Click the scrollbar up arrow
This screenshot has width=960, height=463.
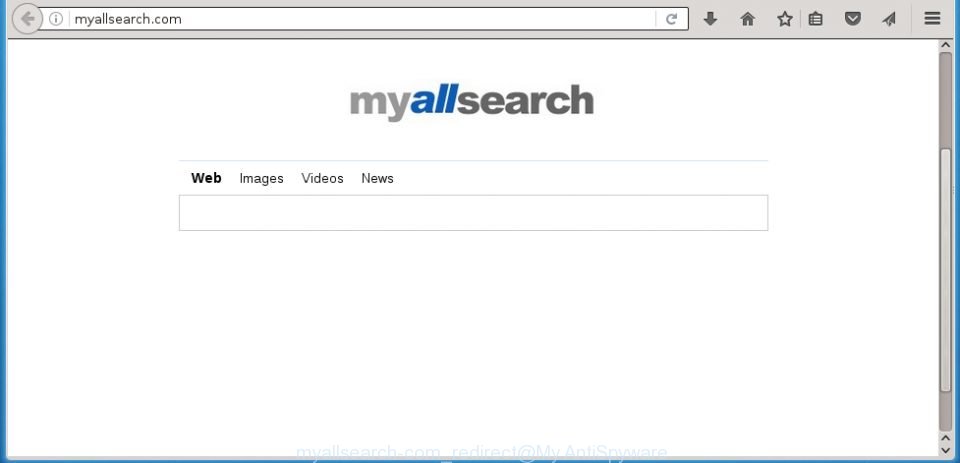coord(945,46)
